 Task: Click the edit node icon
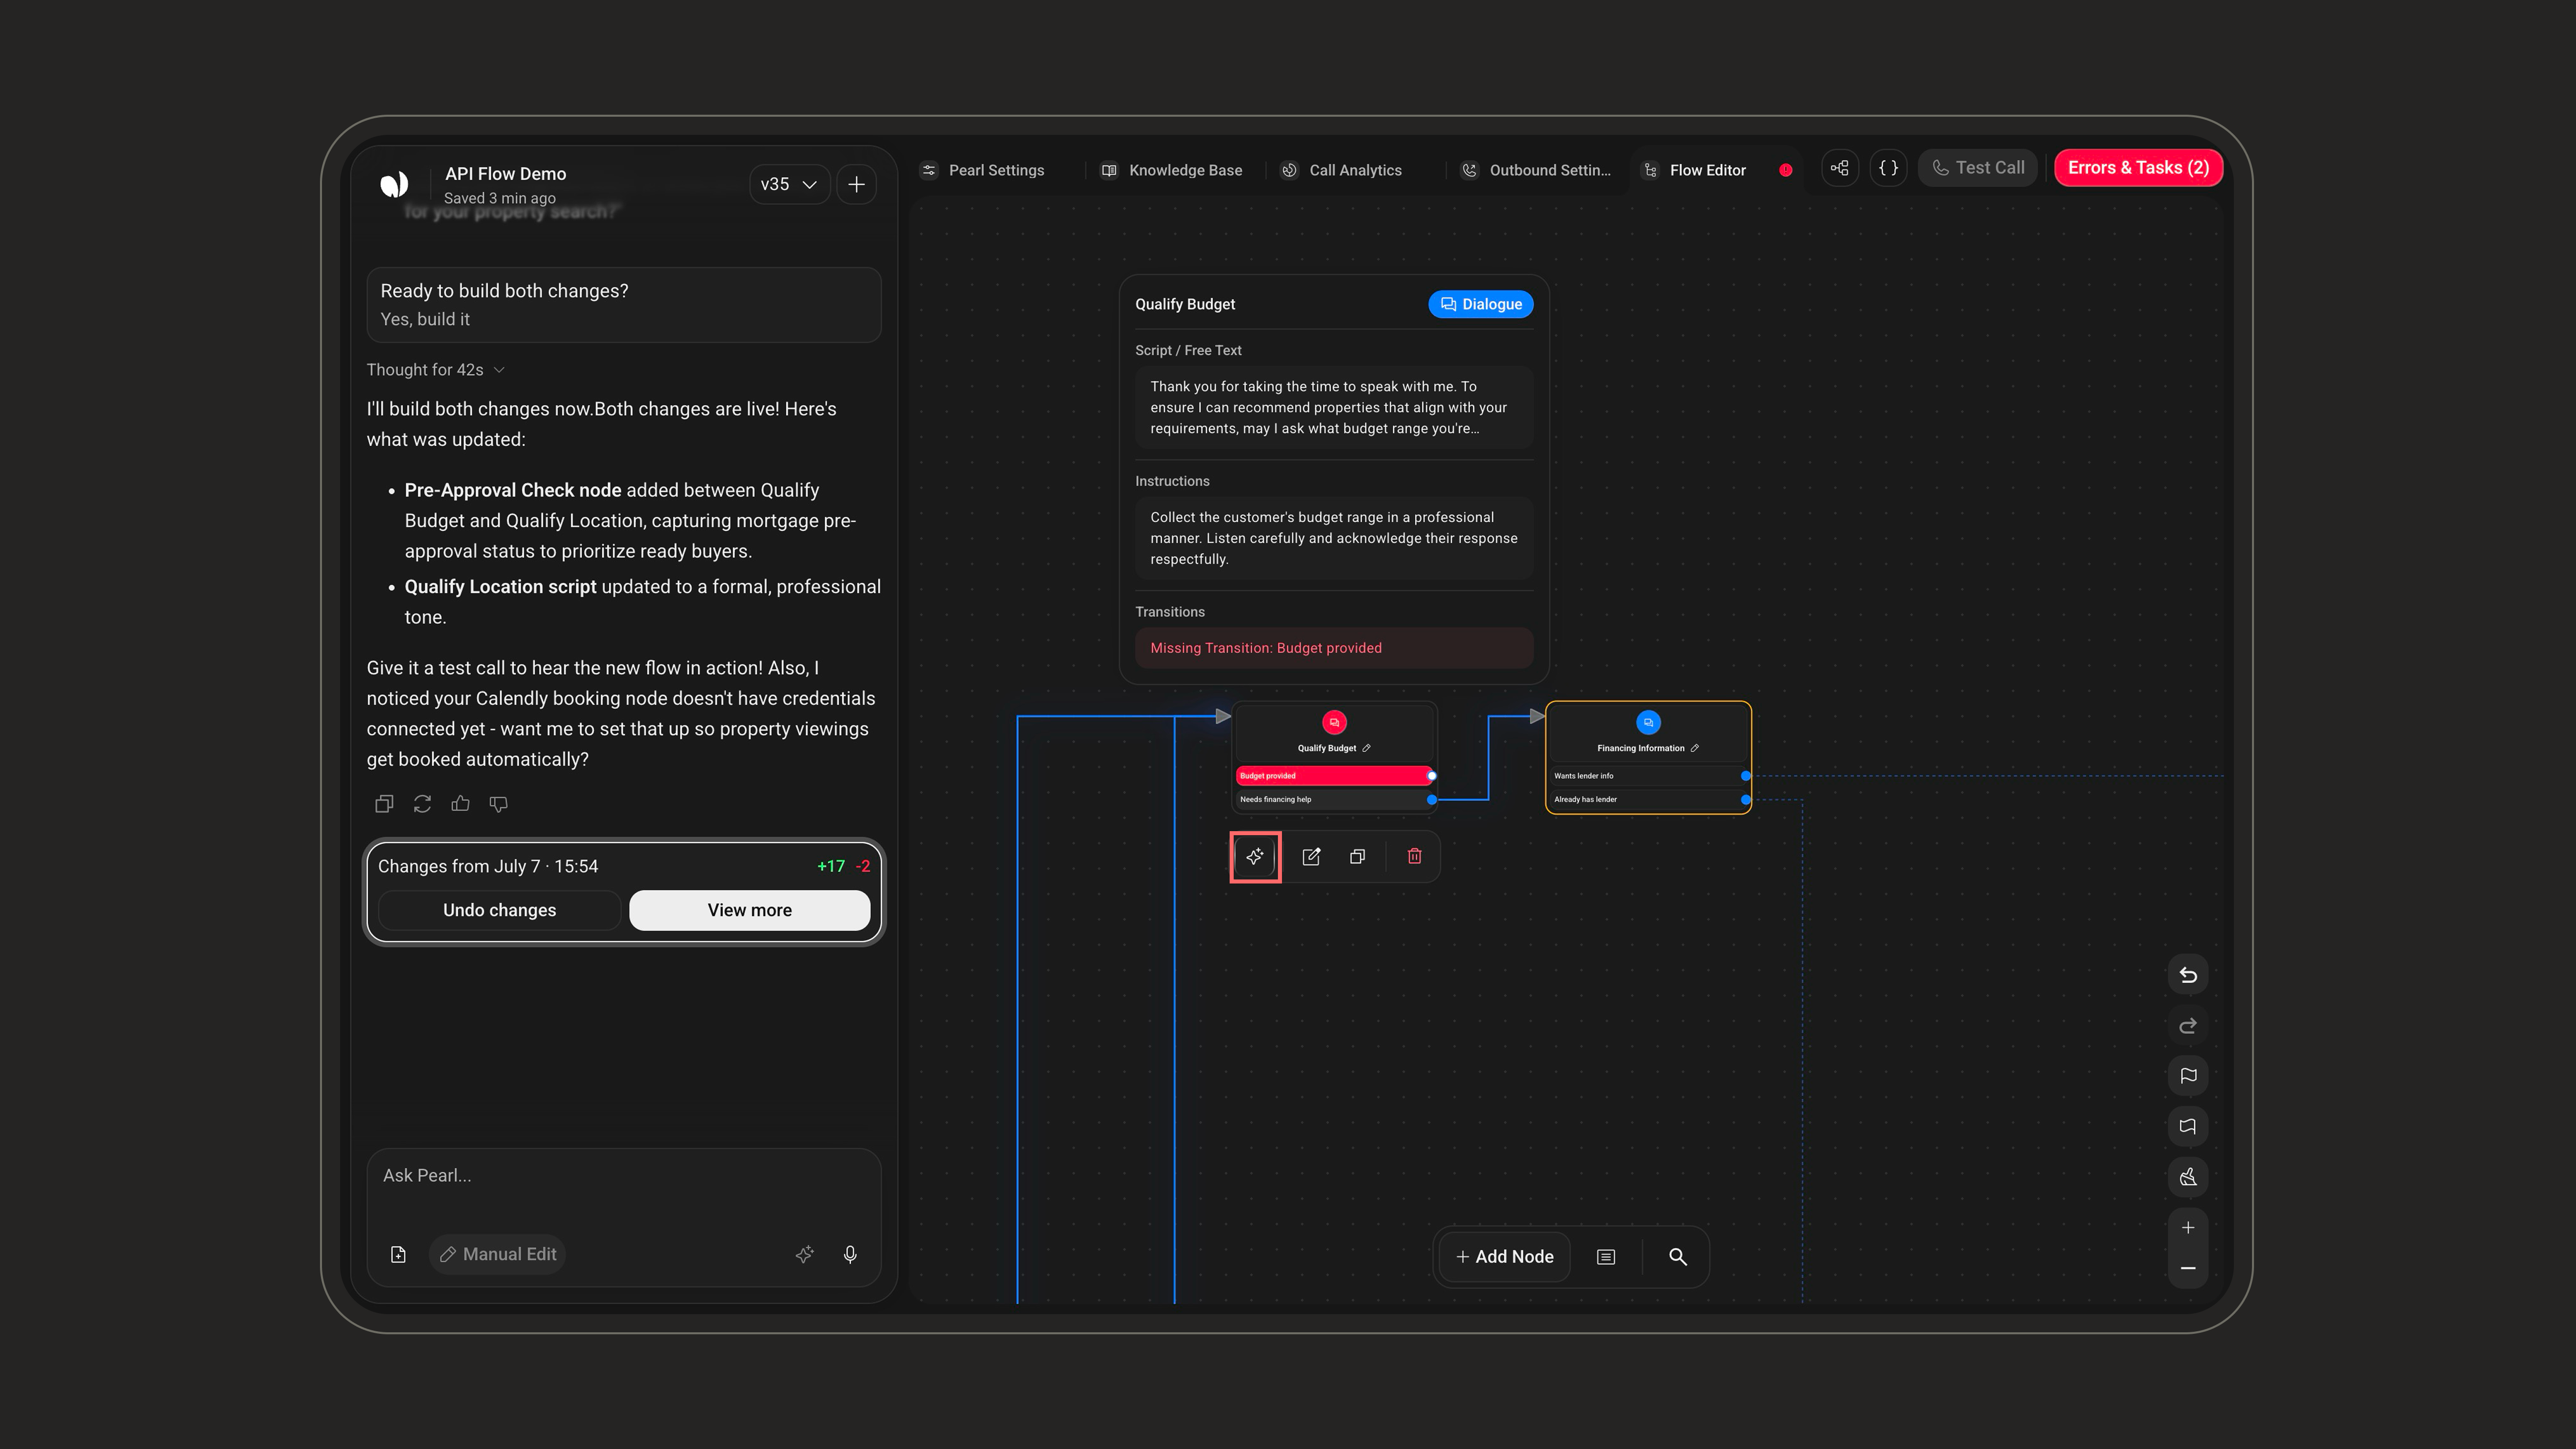[1311, 857]
